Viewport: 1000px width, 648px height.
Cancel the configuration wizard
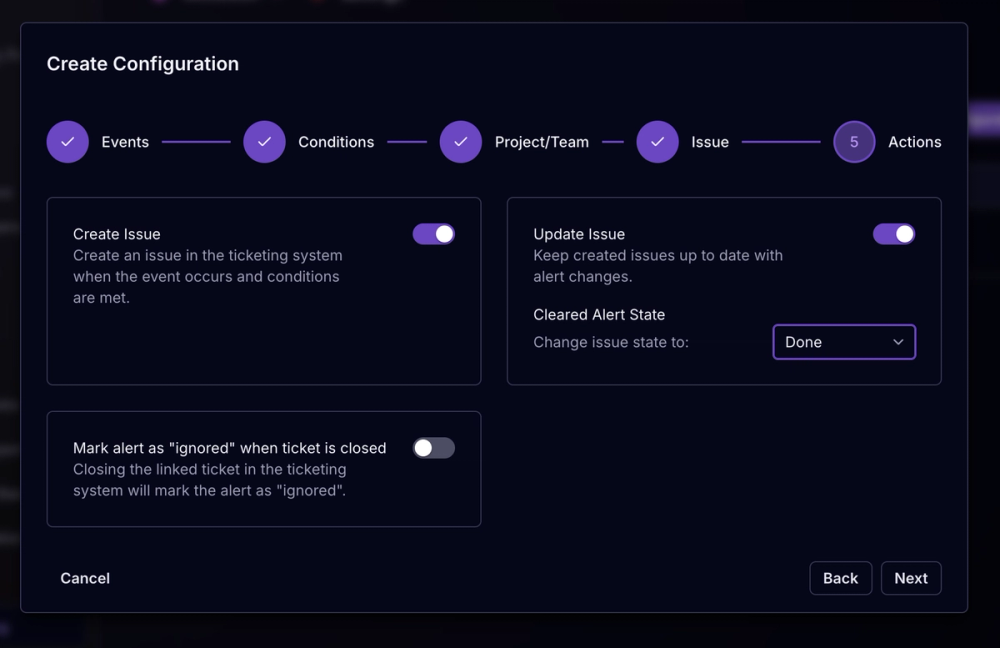(85, 578)
